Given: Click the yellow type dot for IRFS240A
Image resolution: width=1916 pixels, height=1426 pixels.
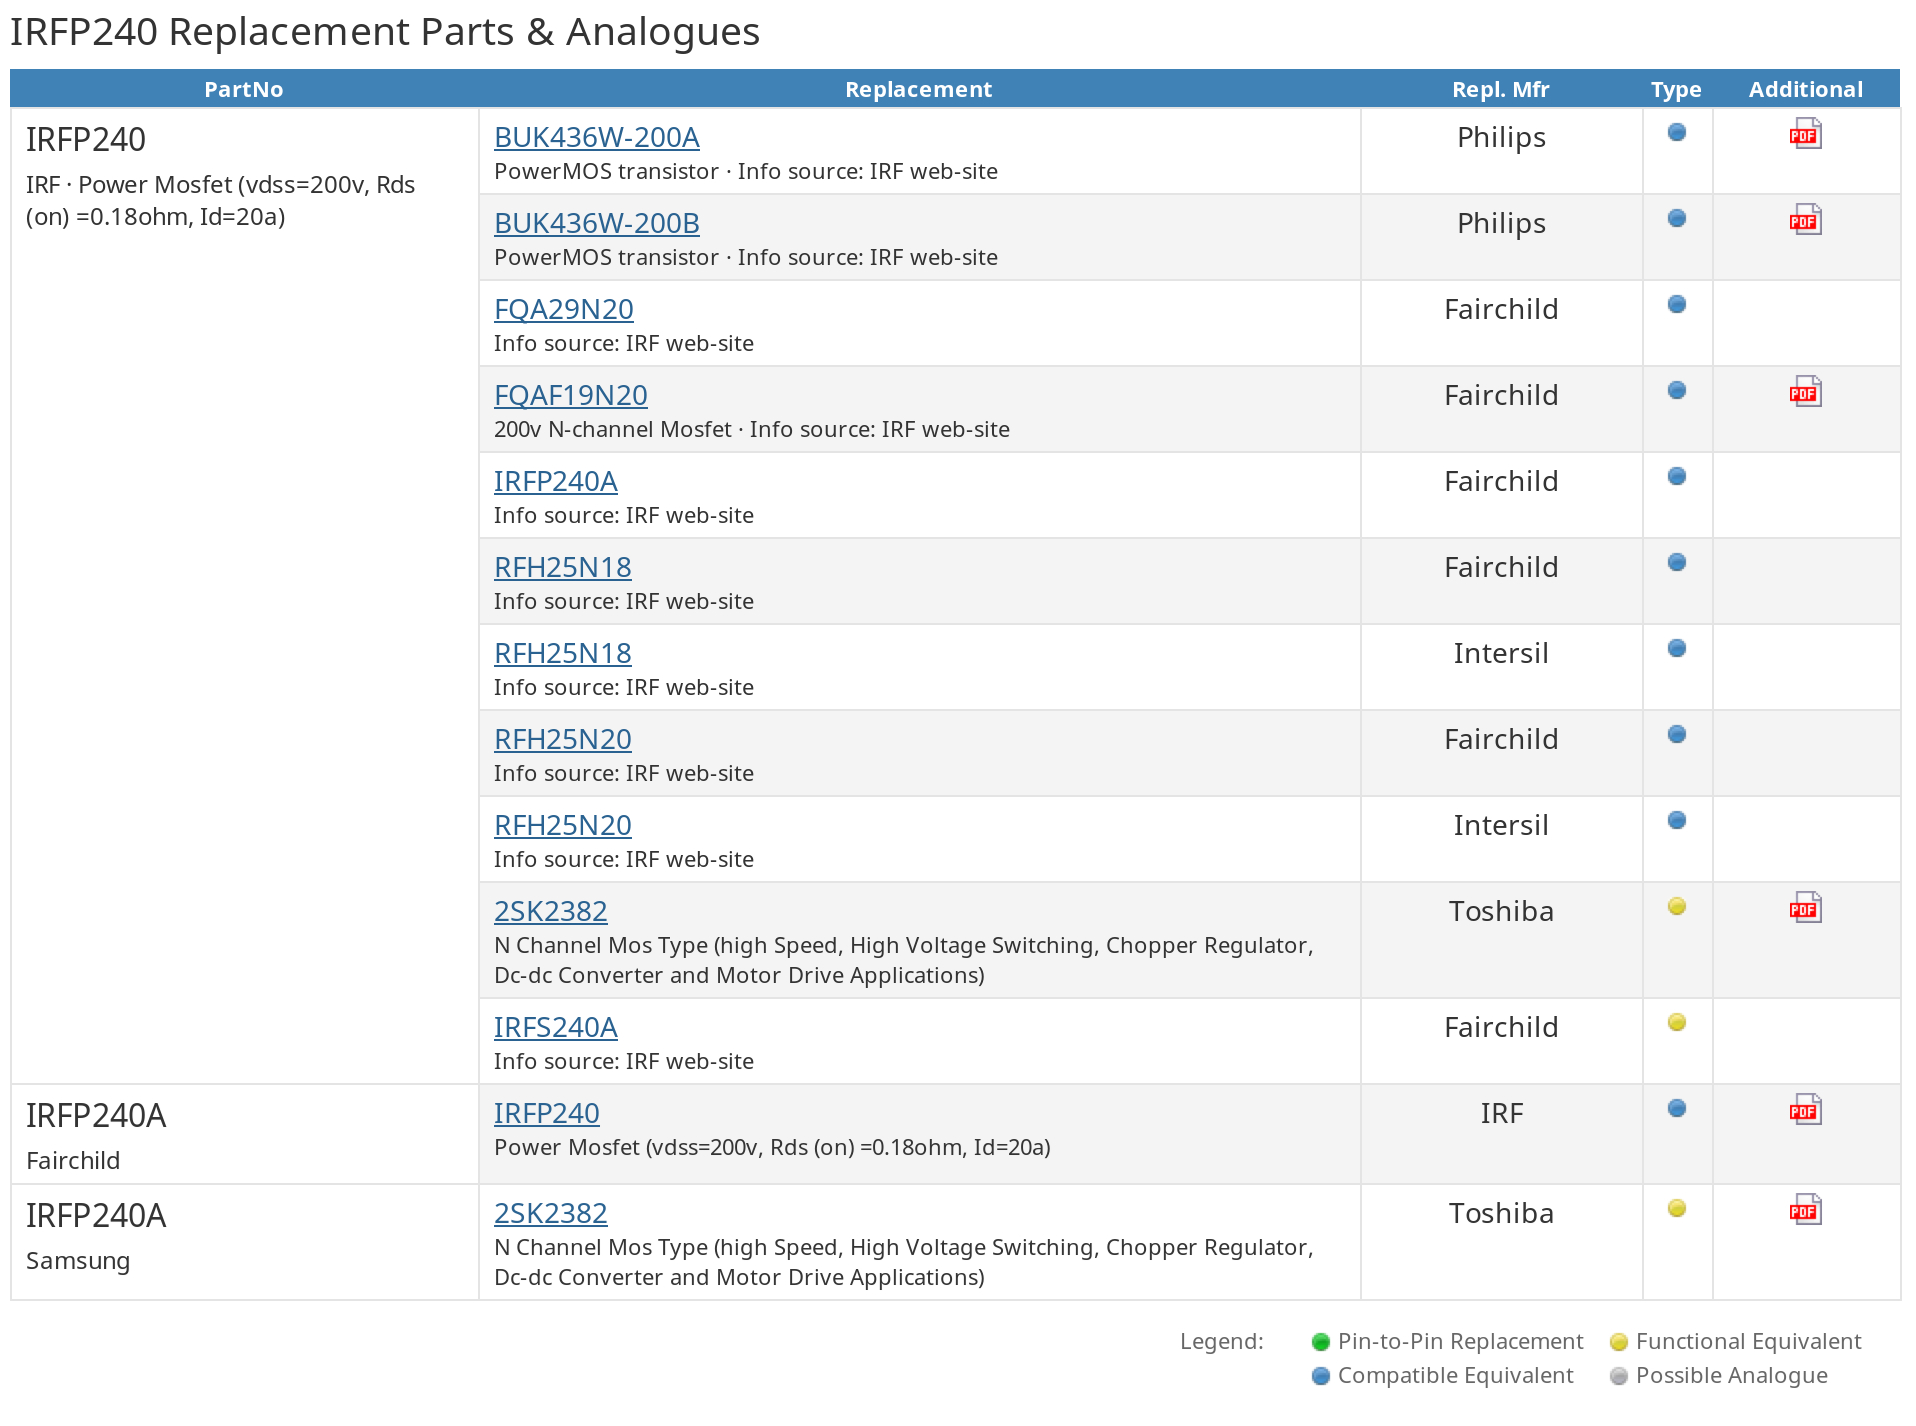Looking at the screenshot, I should (x=1677, y=1022).
